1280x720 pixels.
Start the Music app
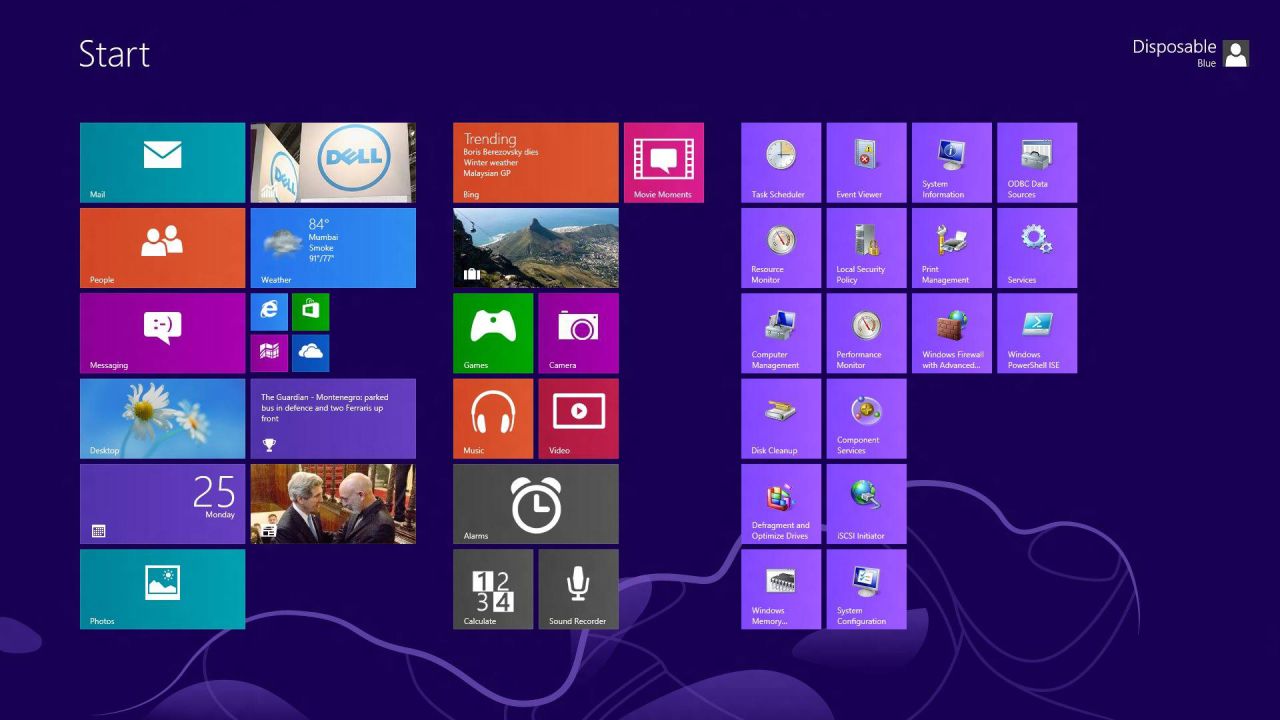click(x=493, y=418)
